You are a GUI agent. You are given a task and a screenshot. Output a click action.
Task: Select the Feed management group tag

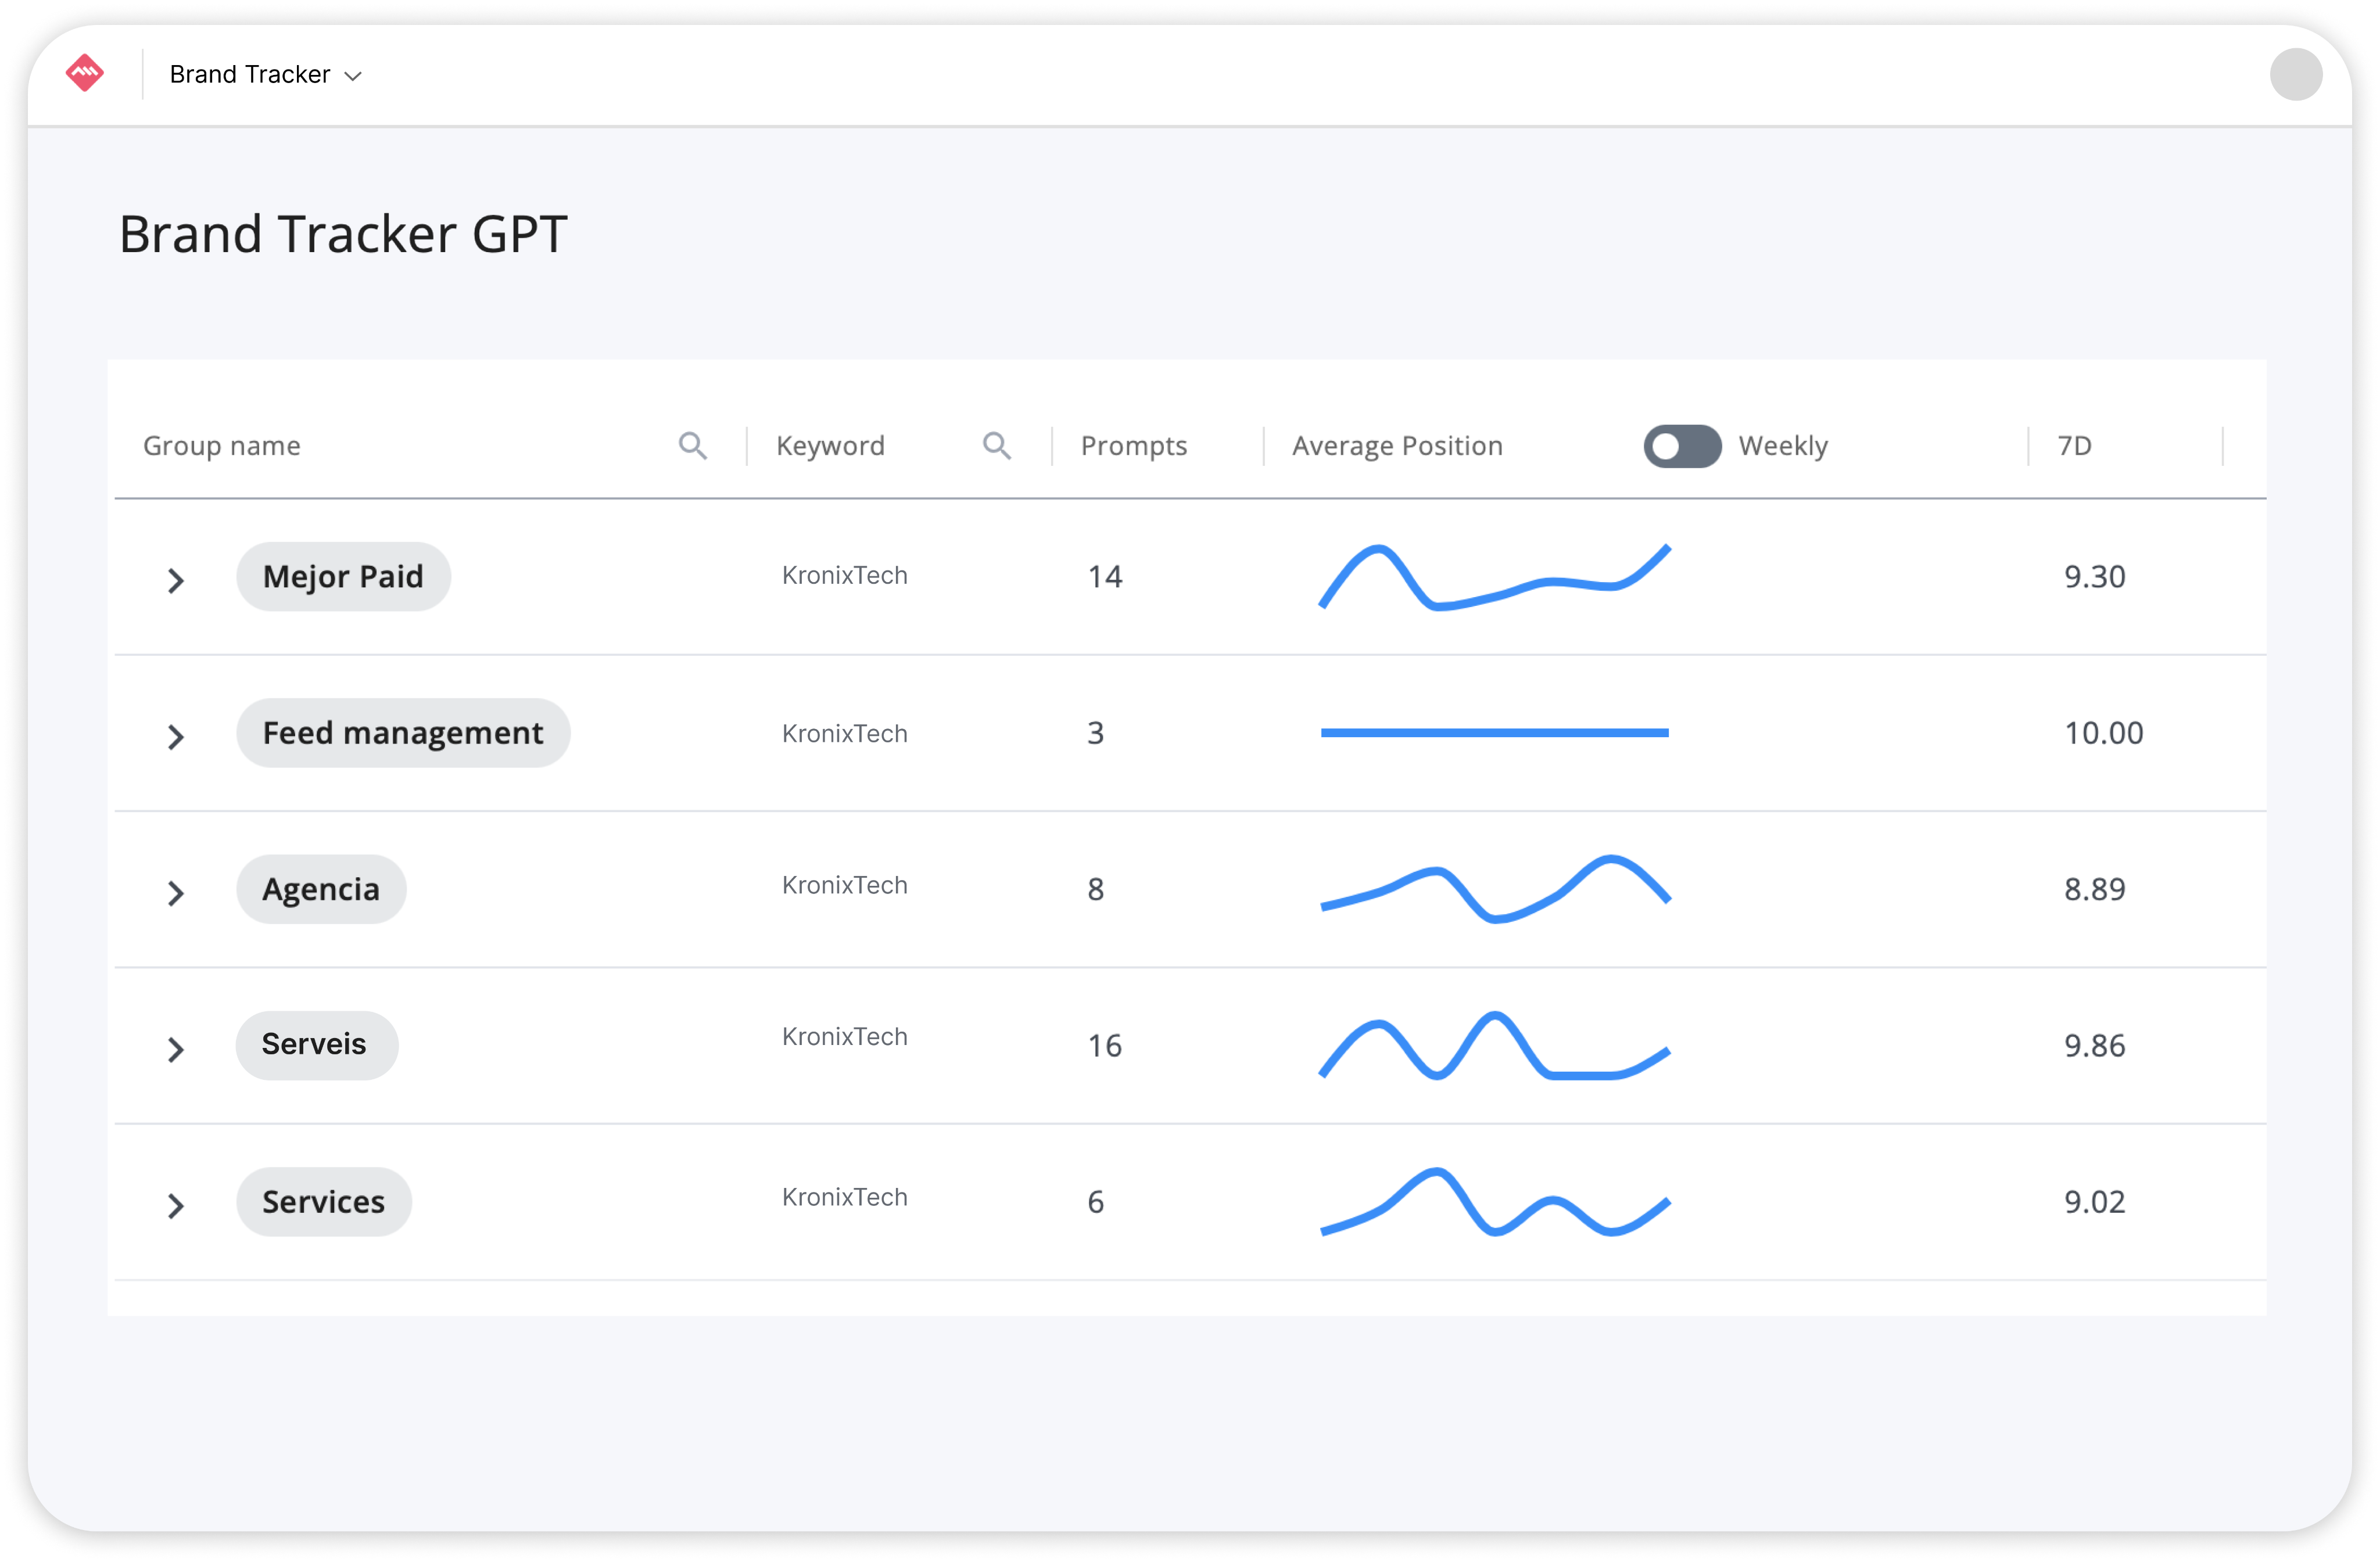pyautogui.click(x=403, y=733)
